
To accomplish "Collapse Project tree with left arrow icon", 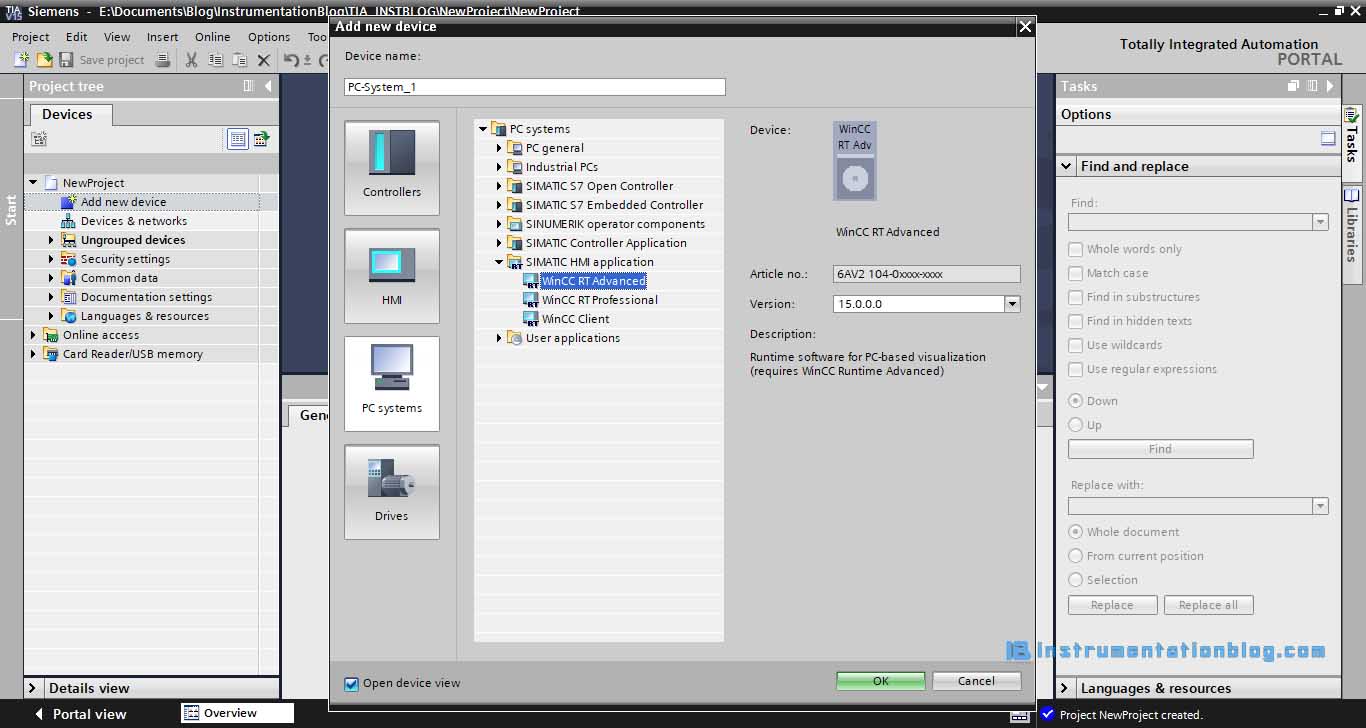I will (268, 86).
